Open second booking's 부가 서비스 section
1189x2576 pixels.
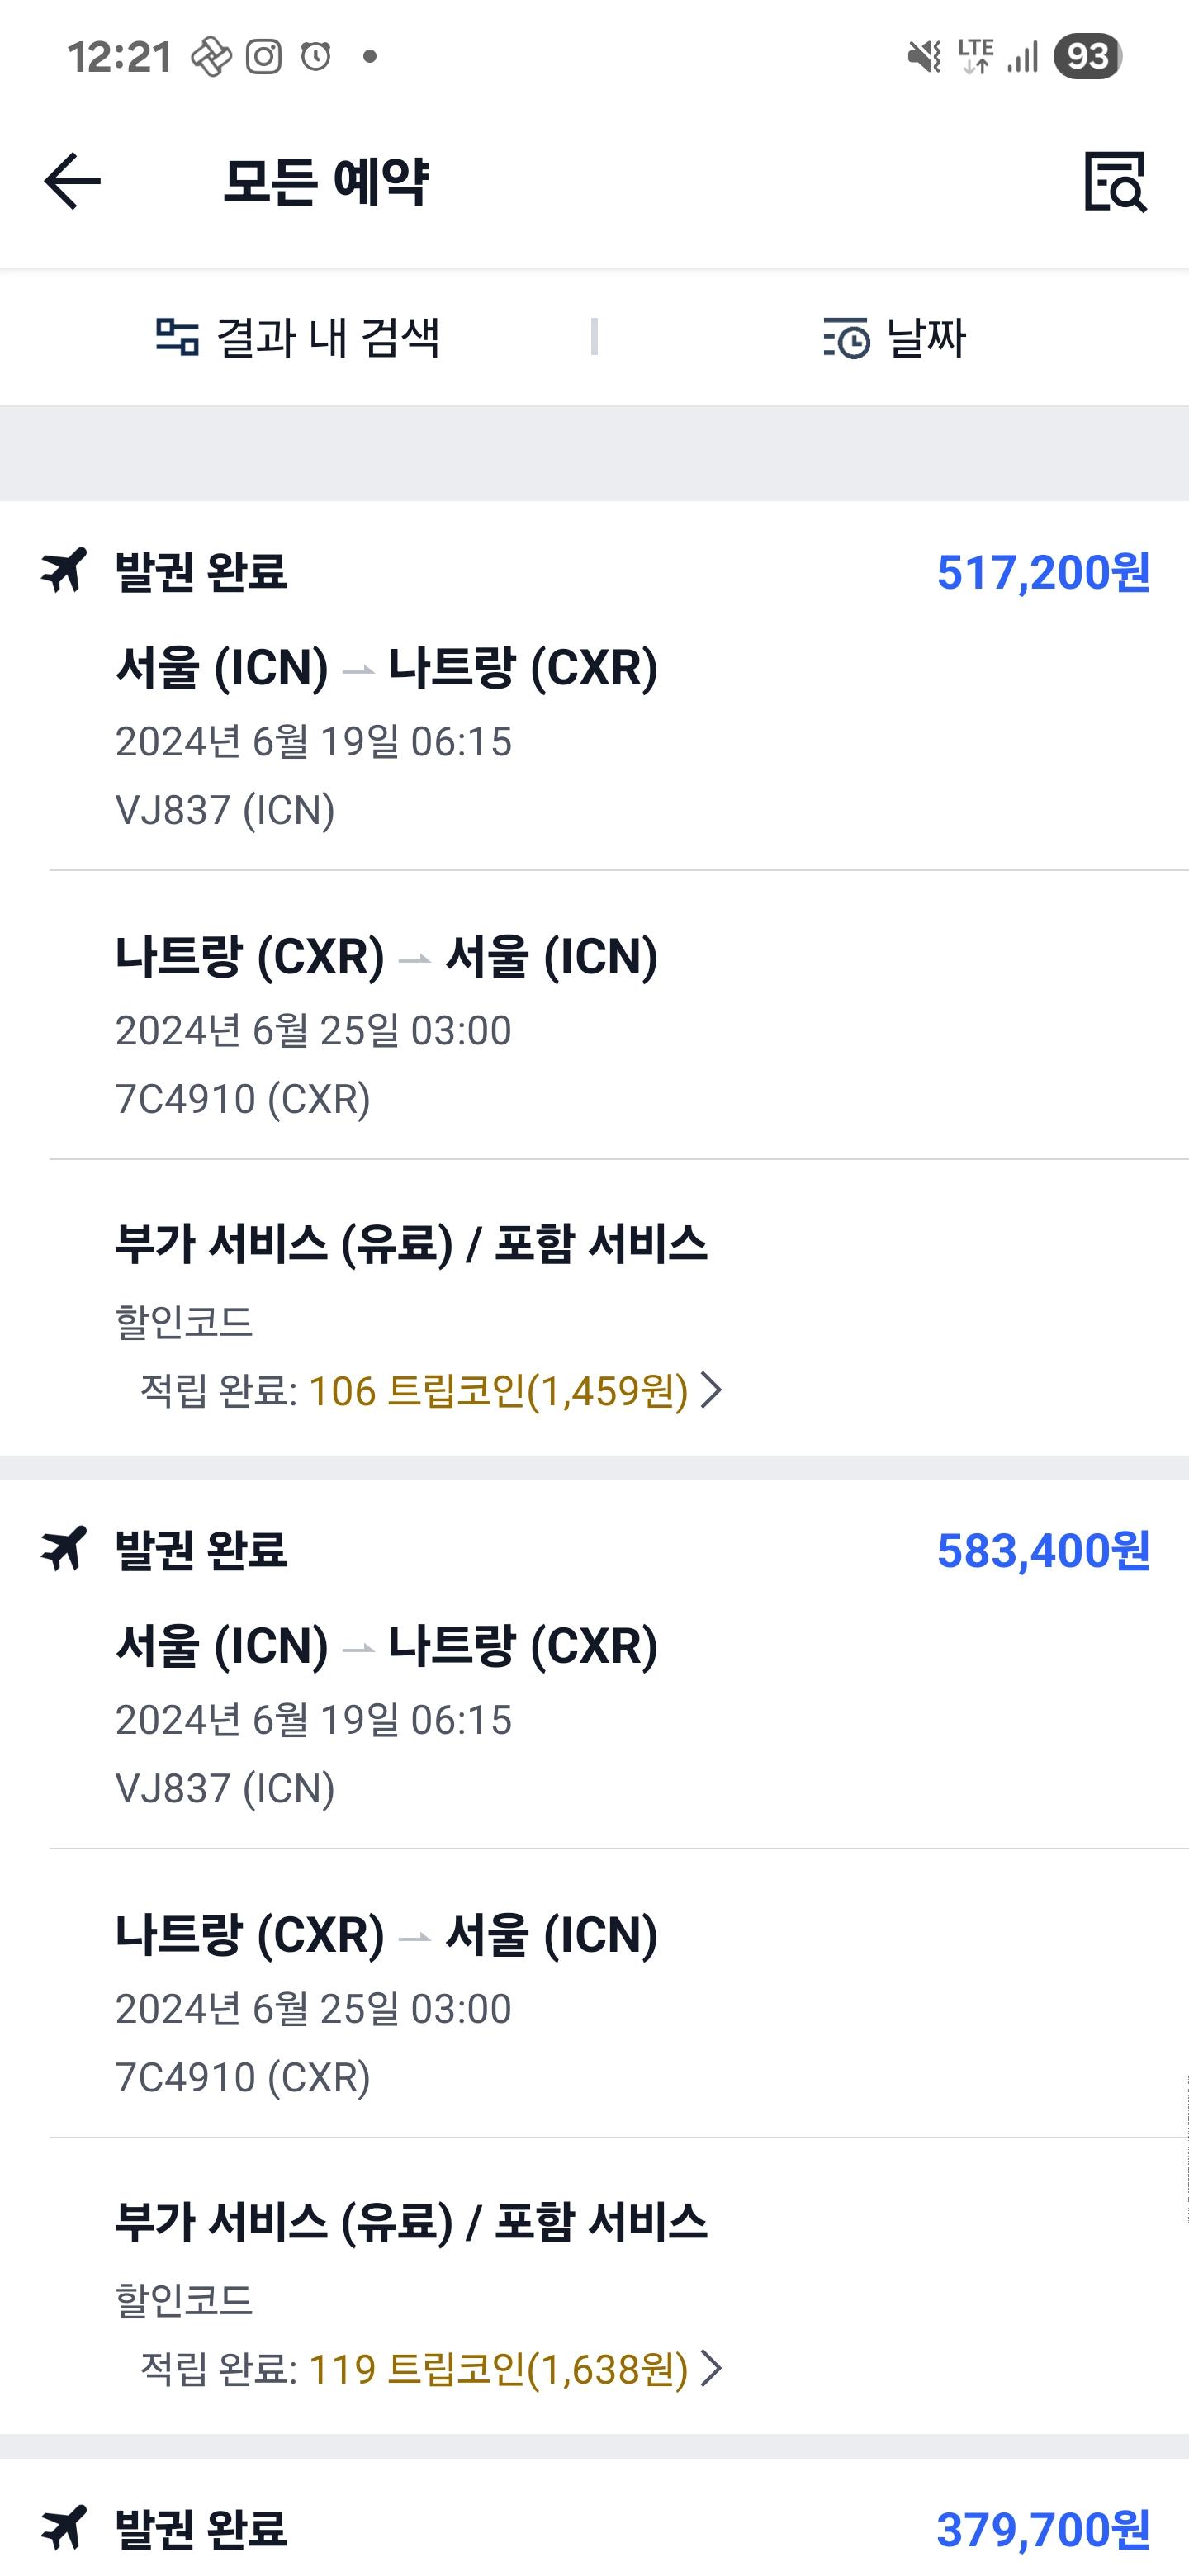[594, 2290]
